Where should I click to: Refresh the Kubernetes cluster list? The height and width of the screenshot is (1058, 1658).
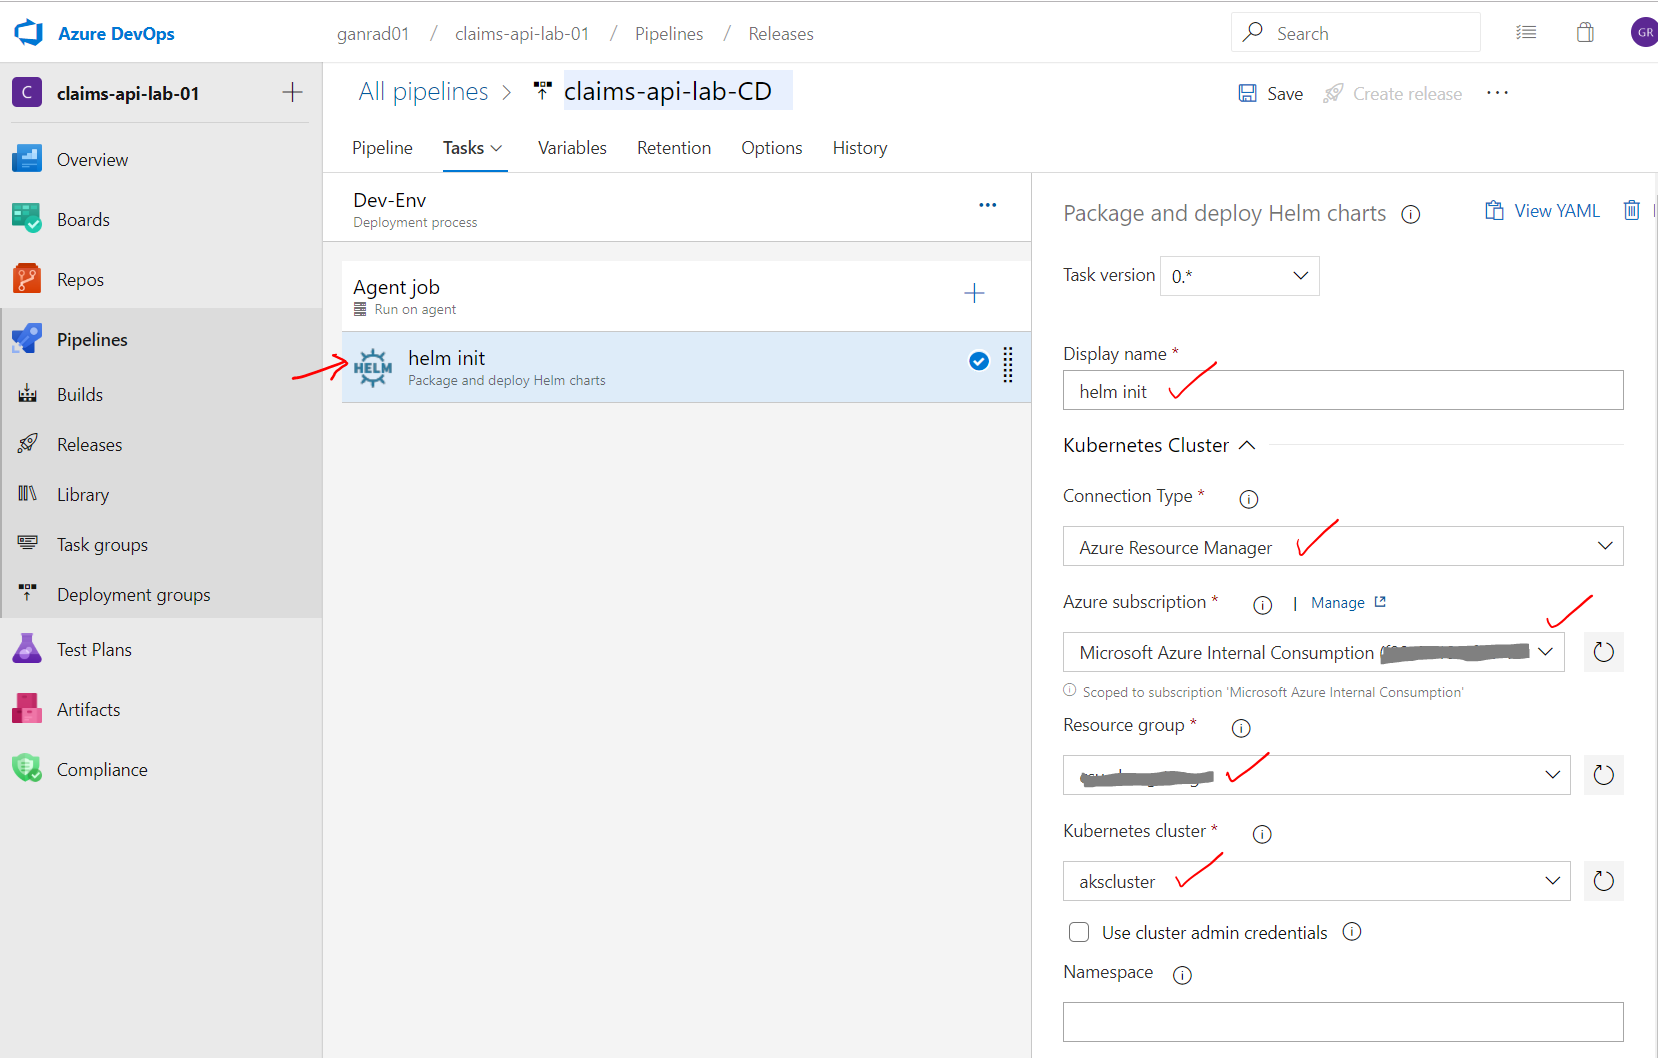[x=1603, y=881]
